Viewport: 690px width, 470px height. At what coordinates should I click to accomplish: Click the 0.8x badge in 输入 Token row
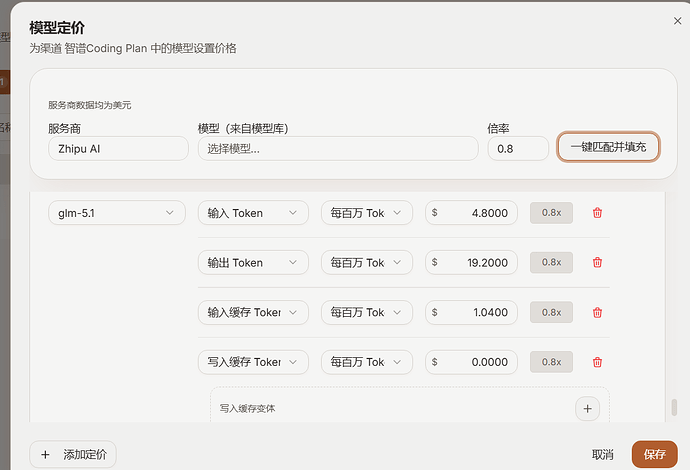551,213
